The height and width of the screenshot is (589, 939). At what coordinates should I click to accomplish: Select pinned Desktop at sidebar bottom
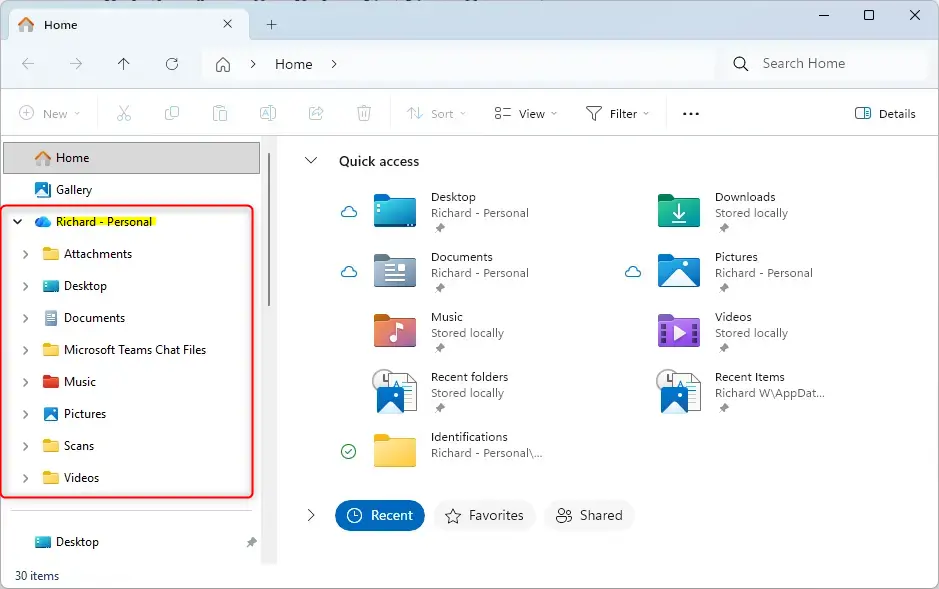pyautogui.click(x=77, y=542)
